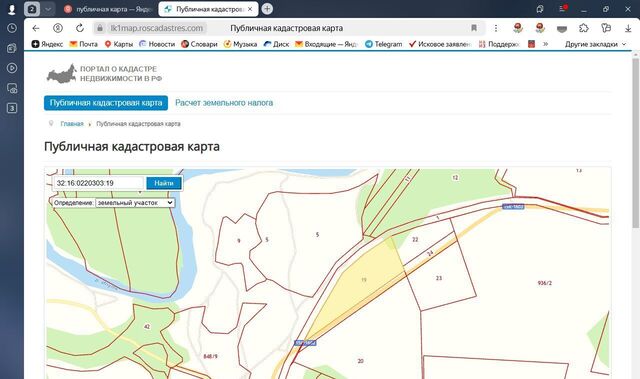Expand the tab group dropdown arrow
The image size is (640, 379).
pyautogui.click(x=48, y=9)
